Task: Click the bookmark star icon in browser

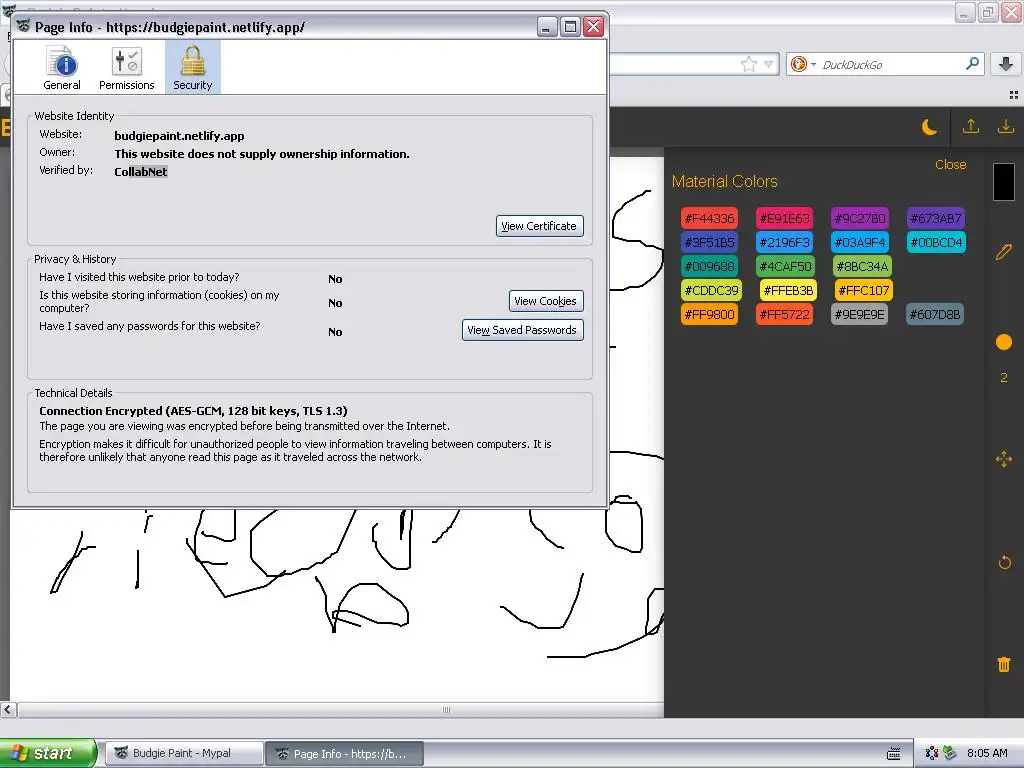Action: [x=748, y=64]
